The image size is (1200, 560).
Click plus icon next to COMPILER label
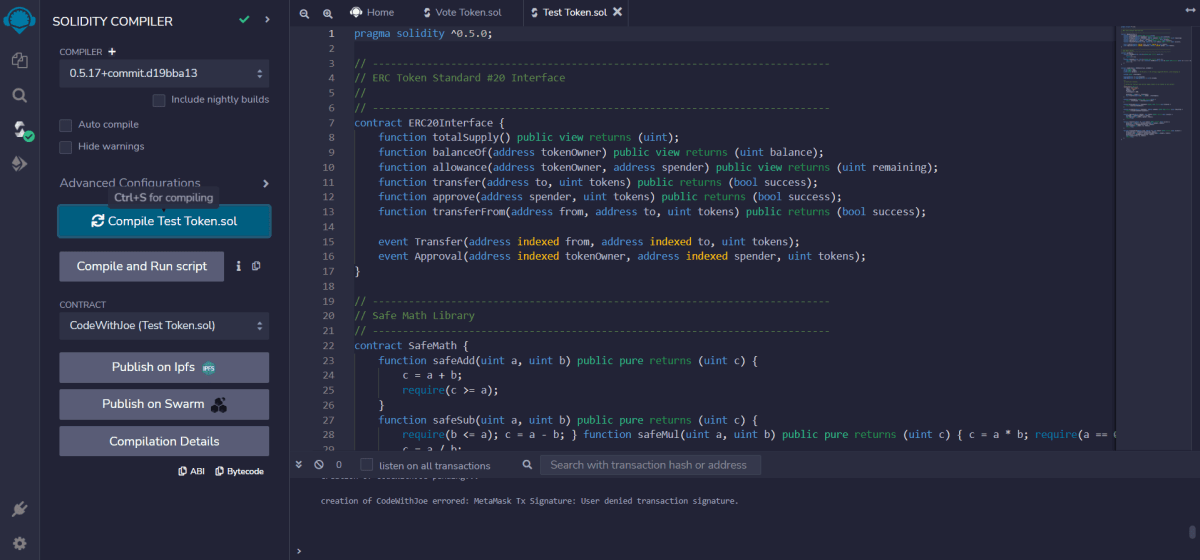coord(112,52)
